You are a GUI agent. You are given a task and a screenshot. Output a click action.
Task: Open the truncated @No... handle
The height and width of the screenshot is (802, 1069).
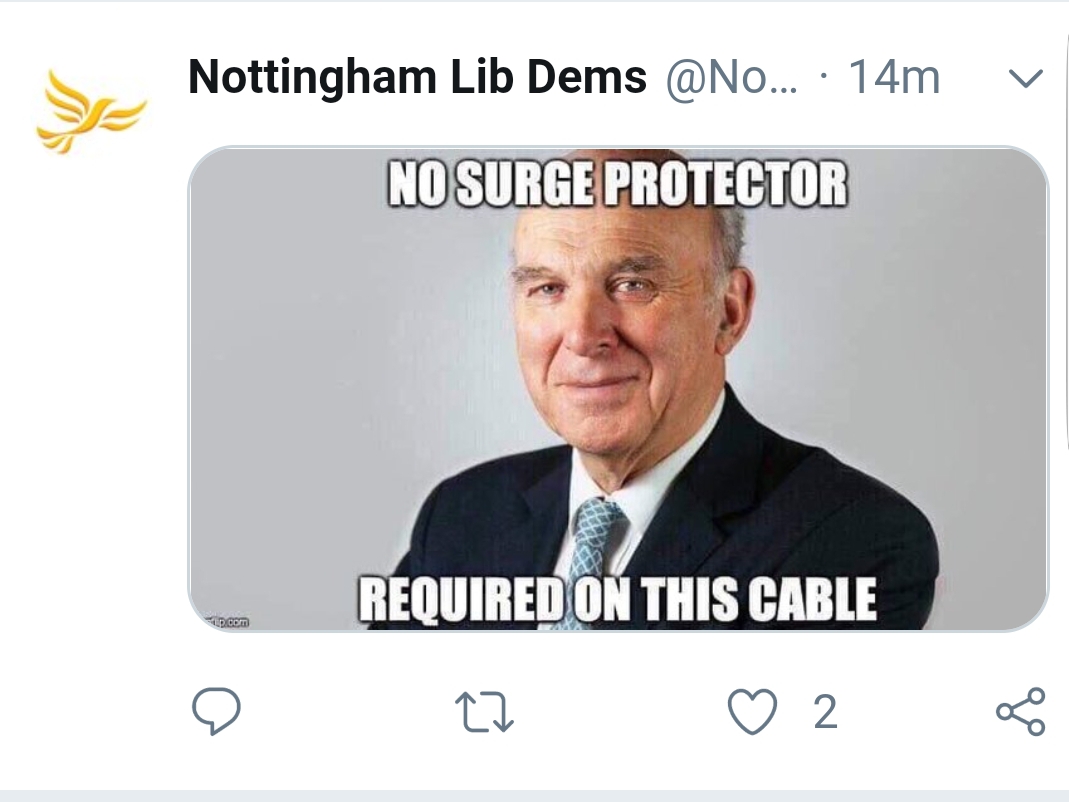[x=732, y=78]
